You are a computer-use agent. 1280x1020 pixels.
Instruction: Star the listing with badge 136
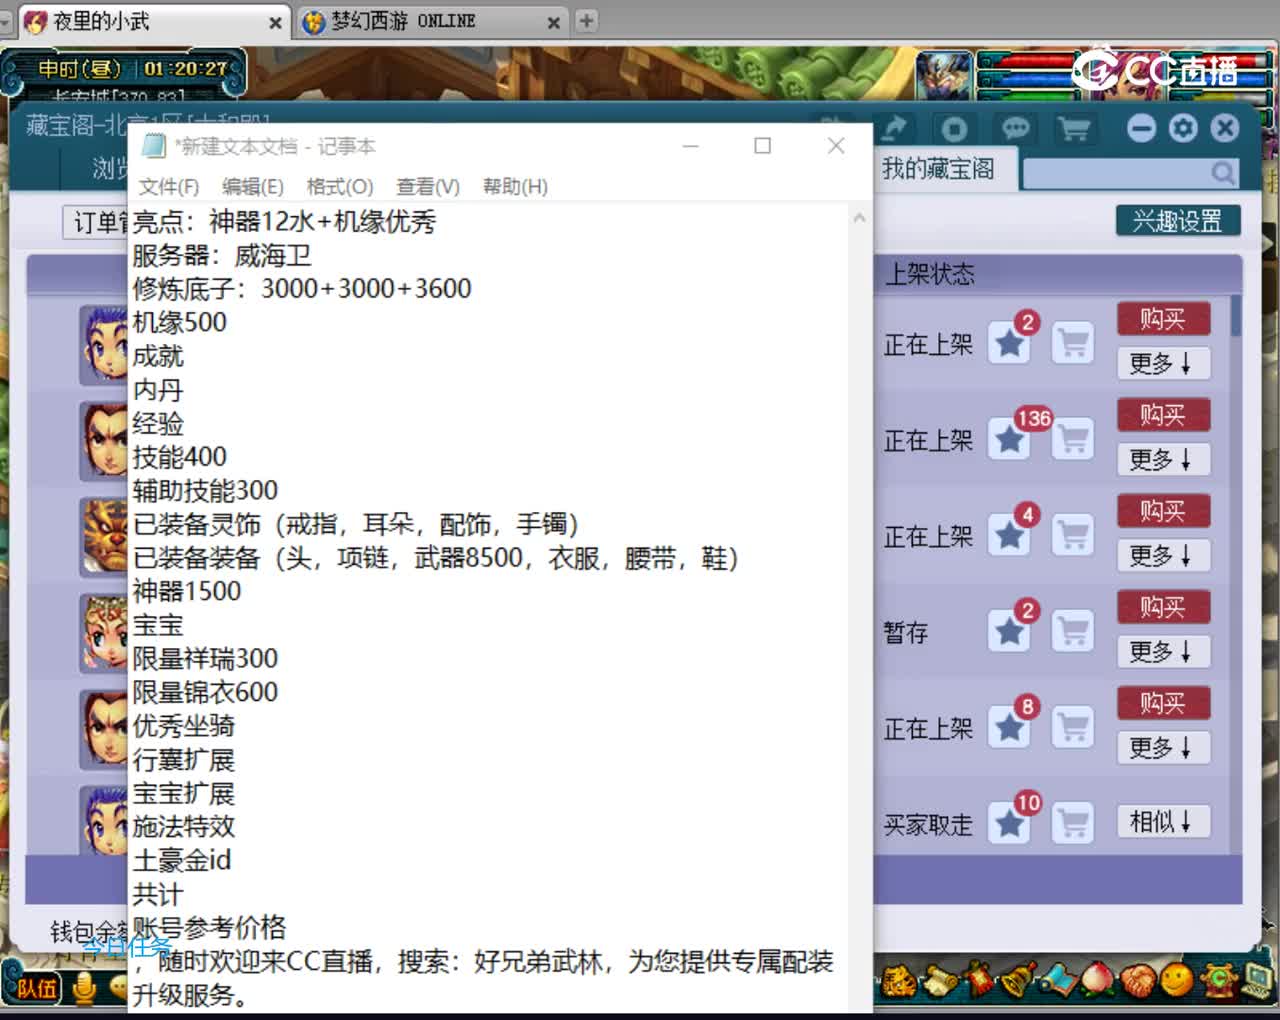1010,439
